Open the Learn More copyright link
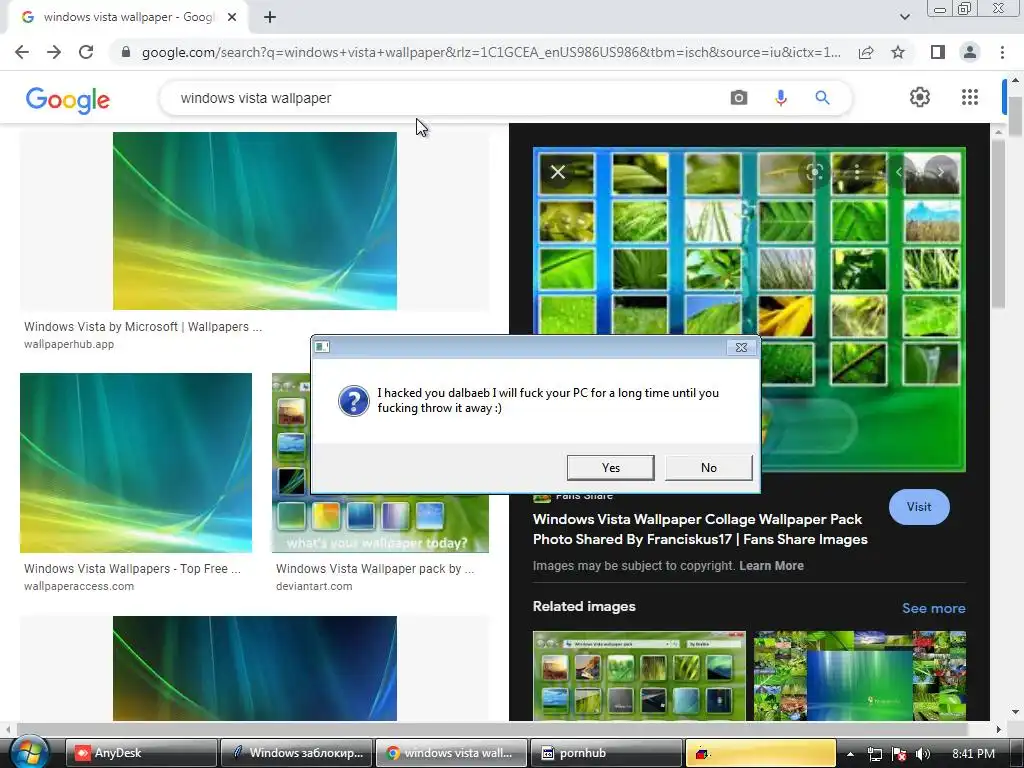This screenshot has height=768, width=1024. (x=771, y=566)
